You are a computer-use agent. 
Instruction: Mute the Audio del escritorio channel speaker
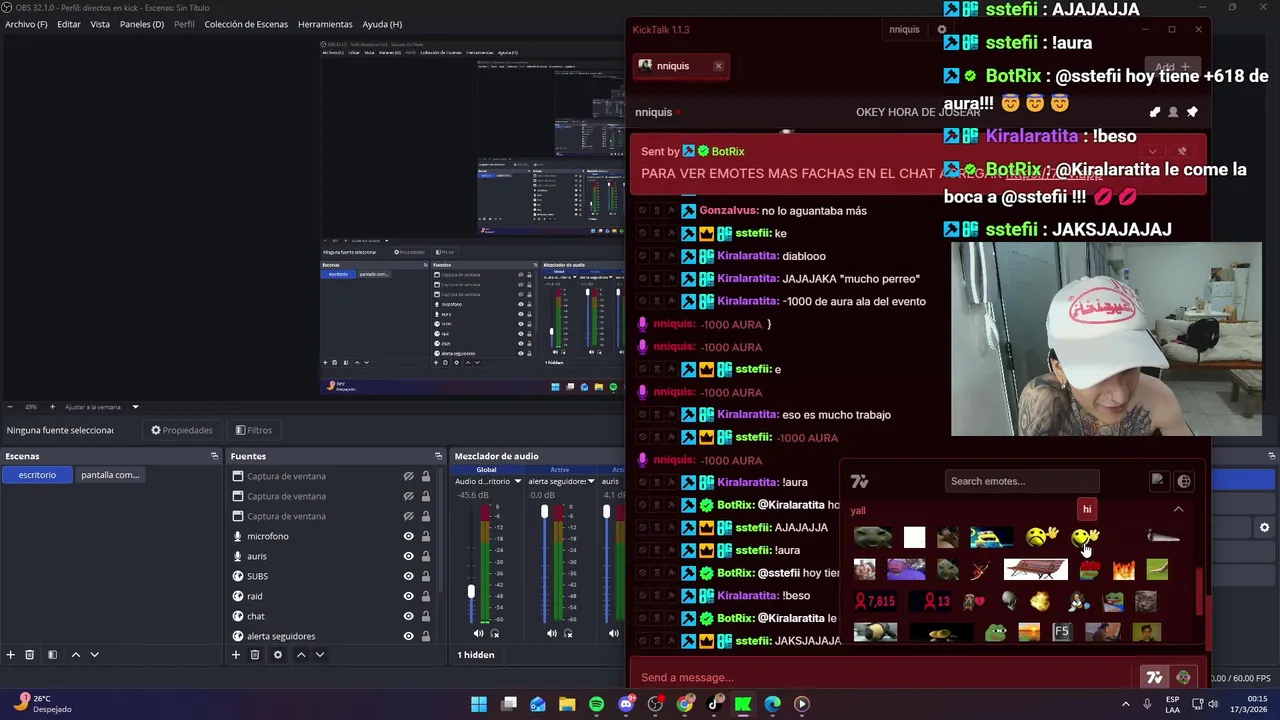coord(478,633)
